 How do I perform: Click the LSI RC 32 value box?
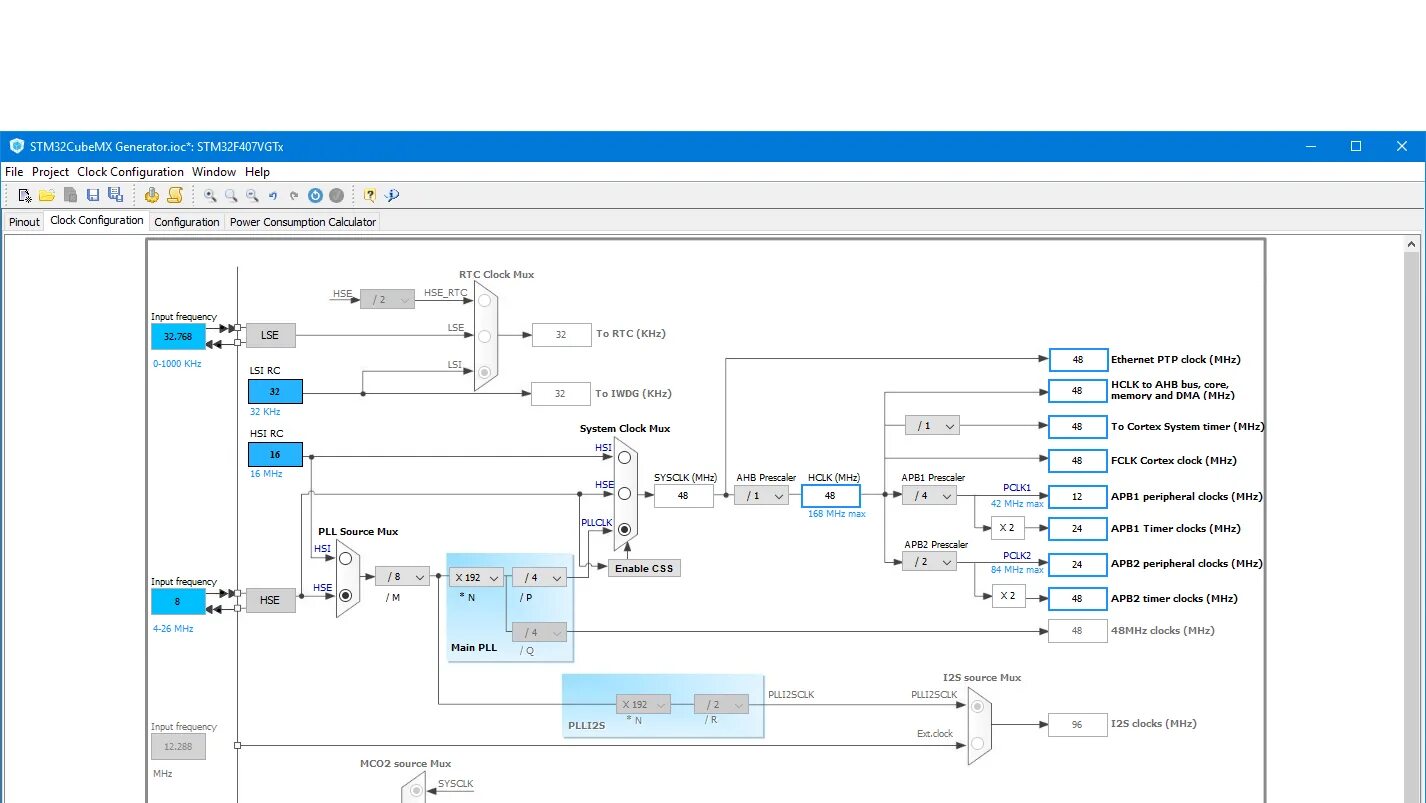tap(275, 391)
